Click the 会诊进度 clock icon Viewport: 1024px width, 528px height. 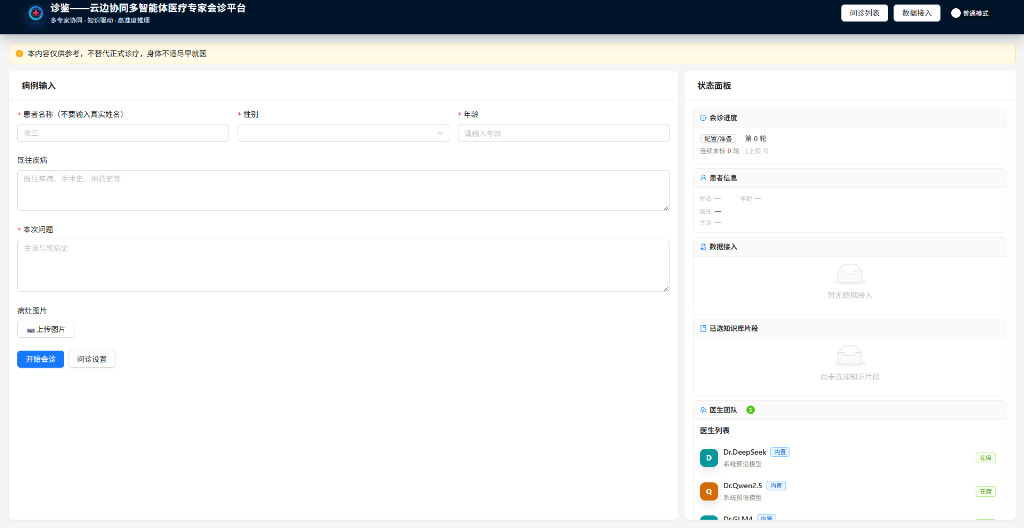pyautogui.click(x=703, y=118)
